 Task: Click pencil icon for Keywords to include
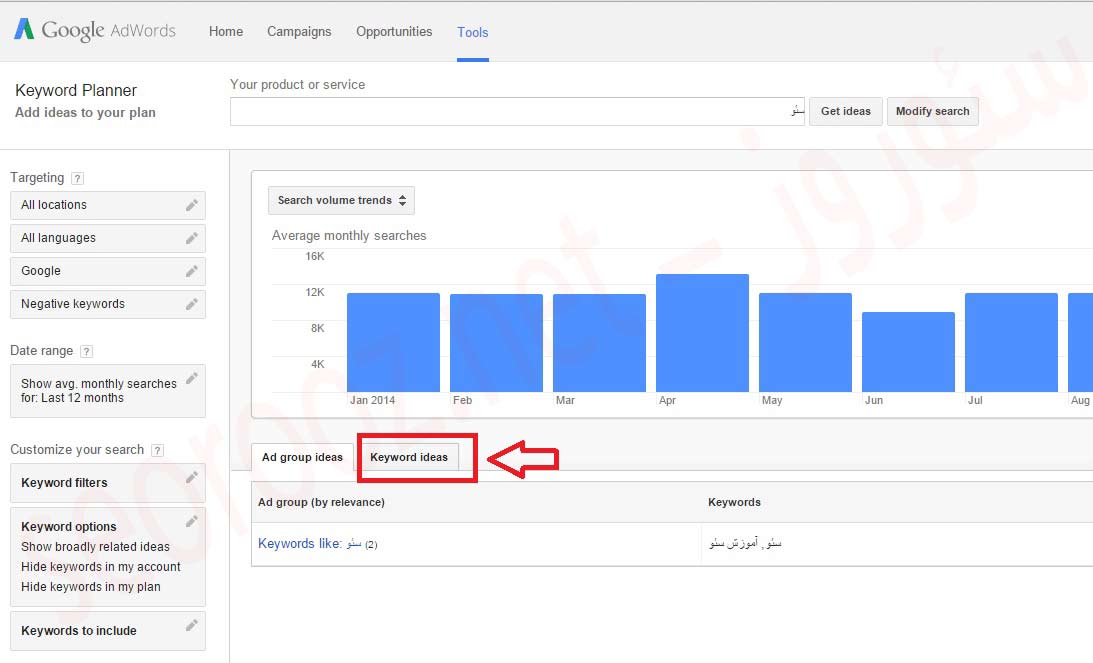[x=192, y=626]
